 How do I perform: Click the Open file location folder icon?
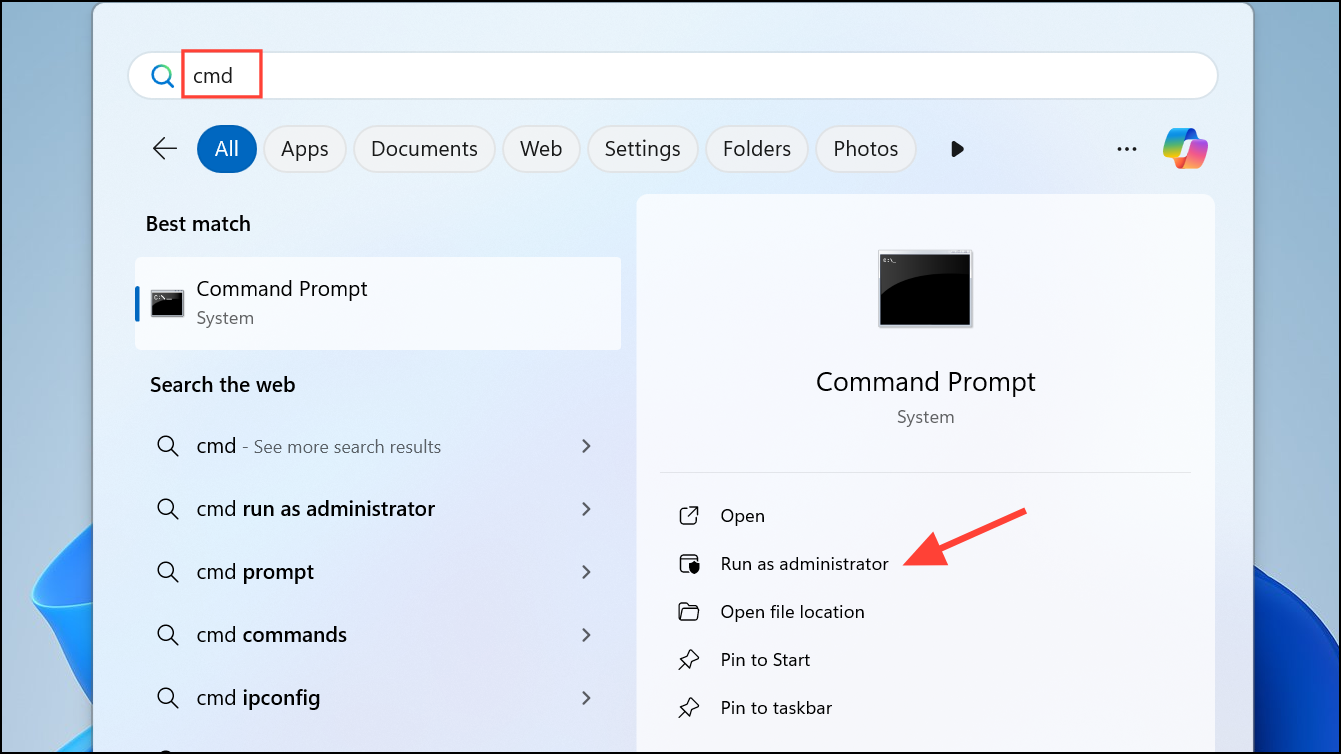(x=690, y=611)
